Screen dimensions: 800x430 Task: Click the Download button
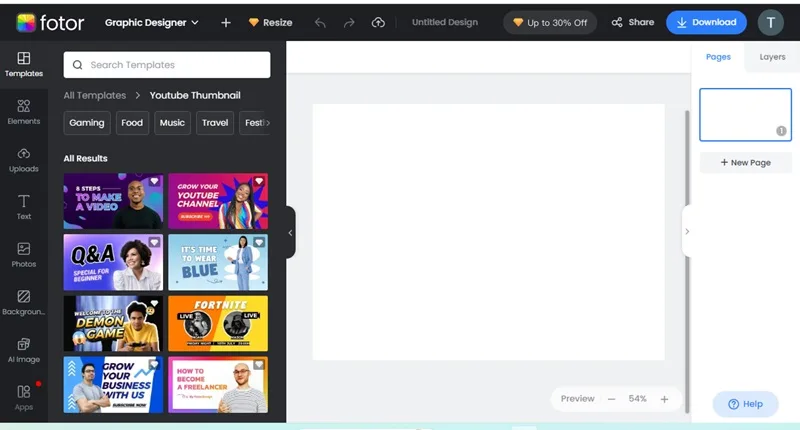click(x=706, y=22)
